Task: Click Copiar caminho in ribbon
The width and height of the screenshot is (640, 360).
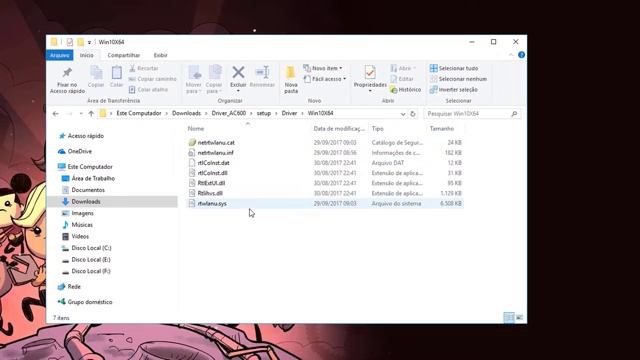Action: (153, 79)
